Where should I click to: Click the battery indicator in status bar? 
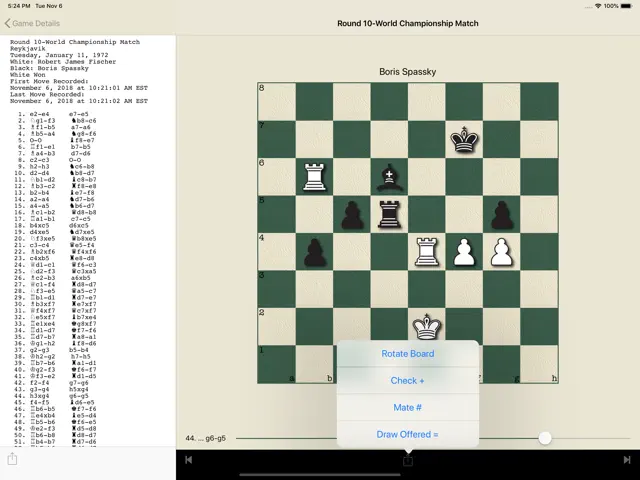point(626,6)
